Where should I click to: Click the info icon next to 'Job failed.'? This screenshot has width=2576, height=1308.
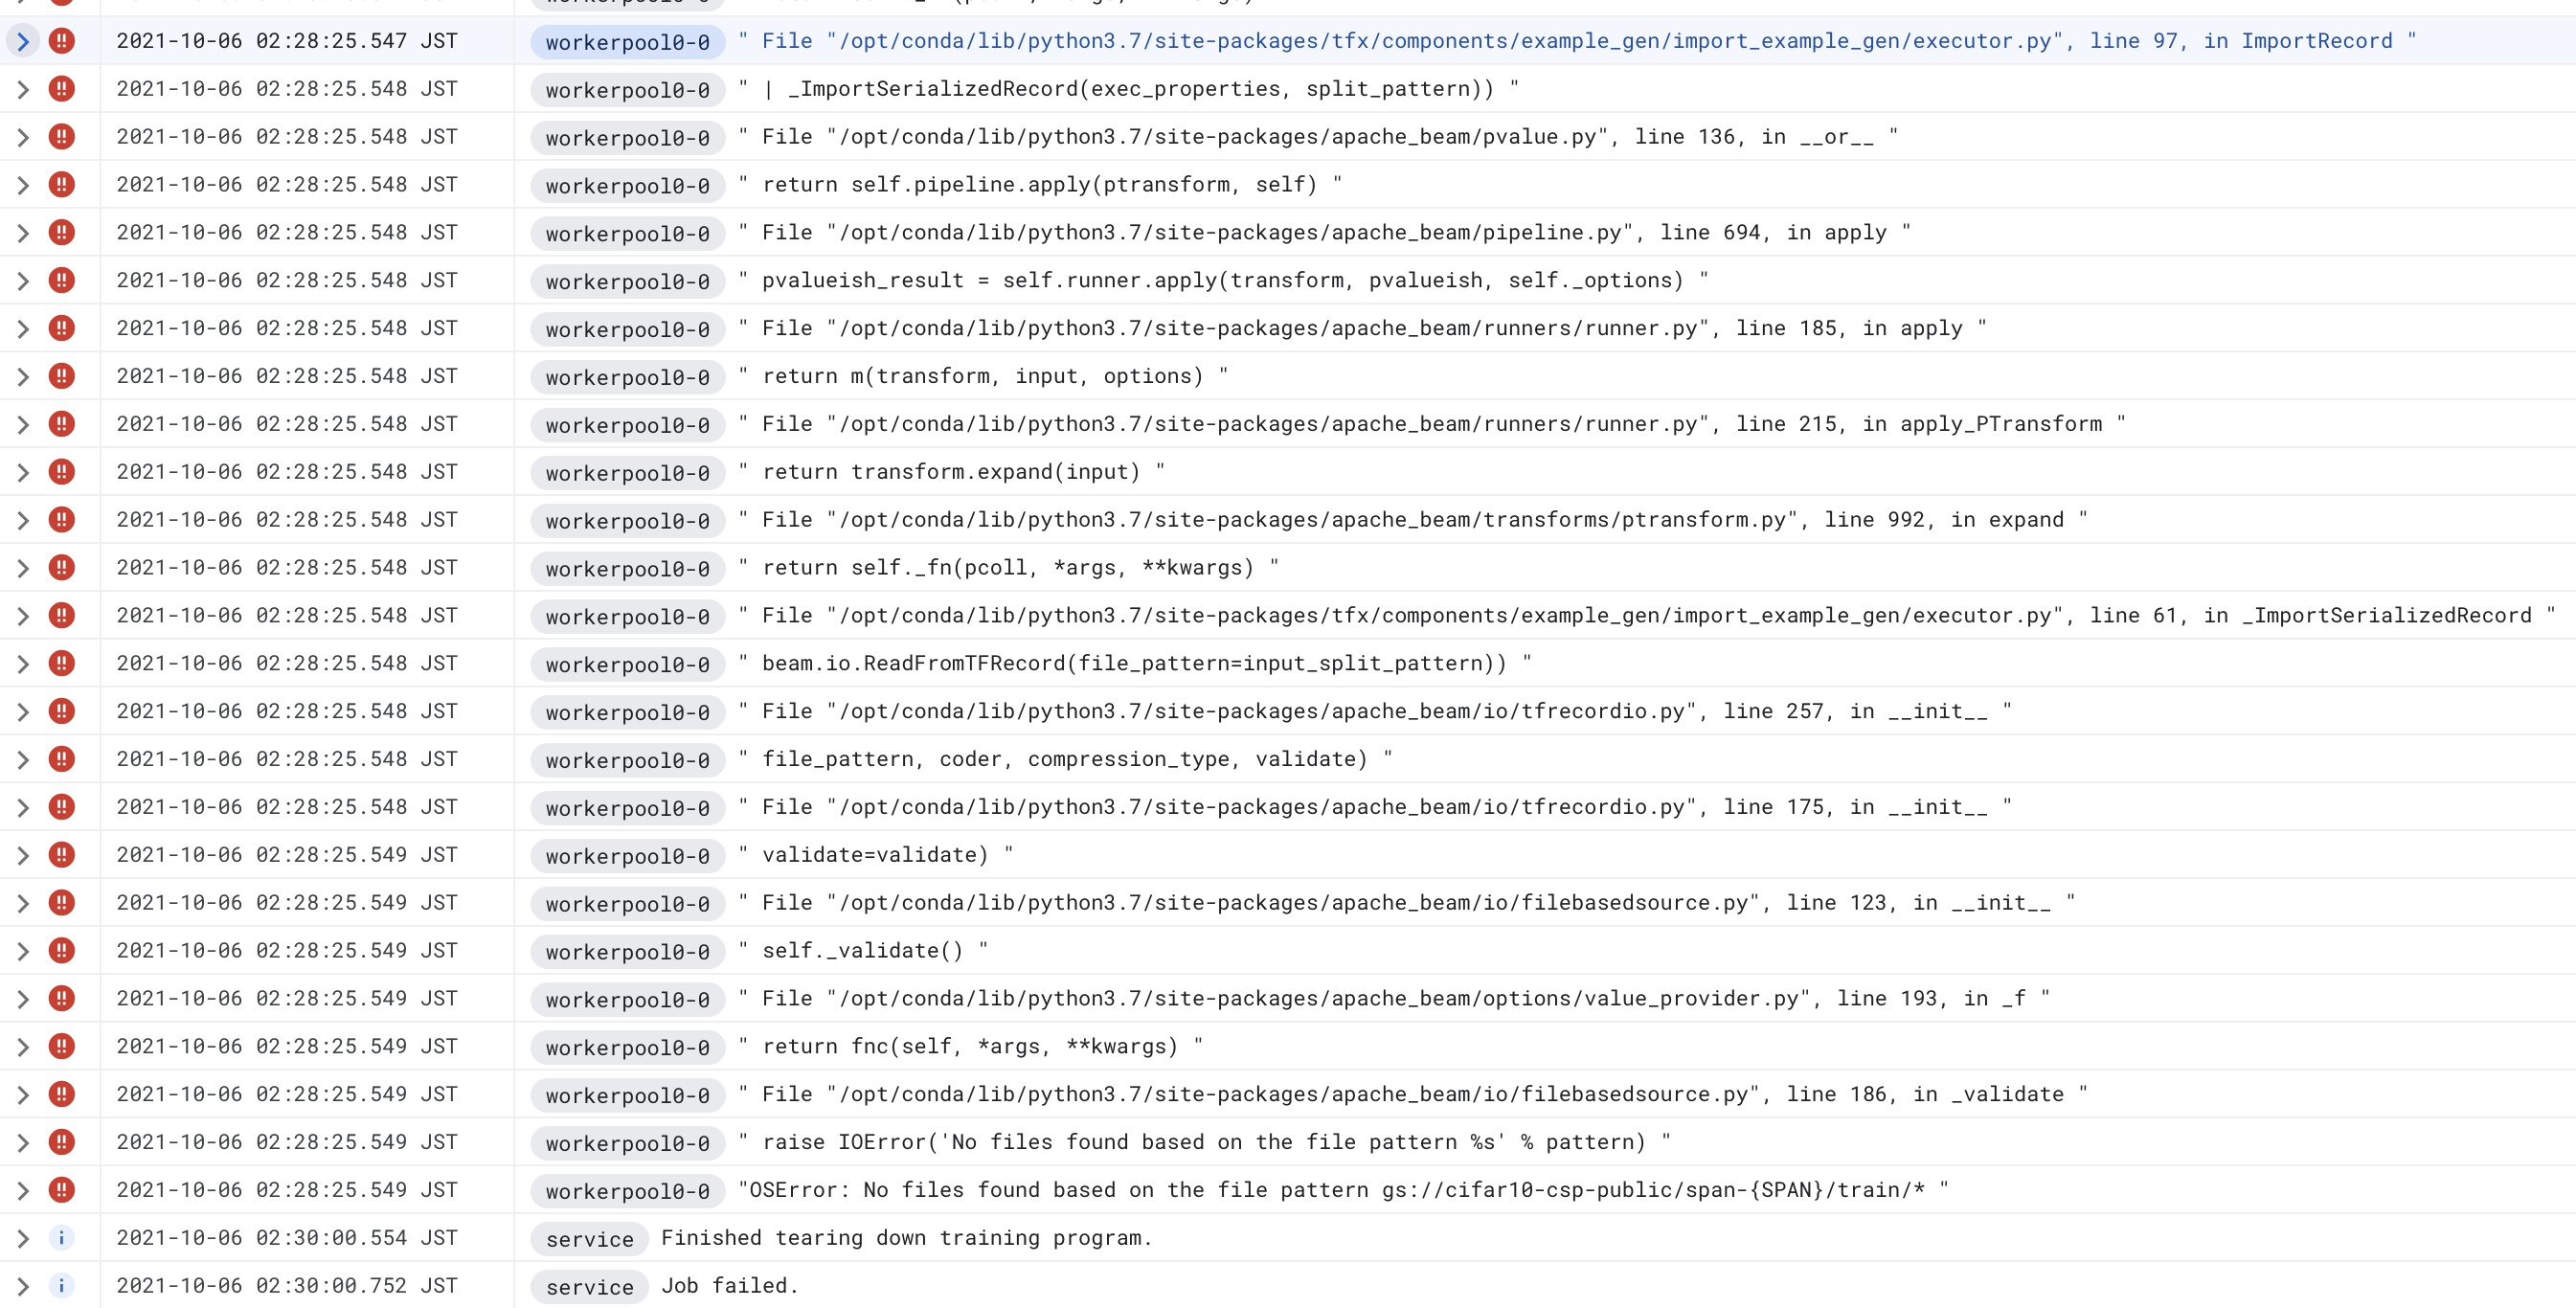(x=62, y=1286)
